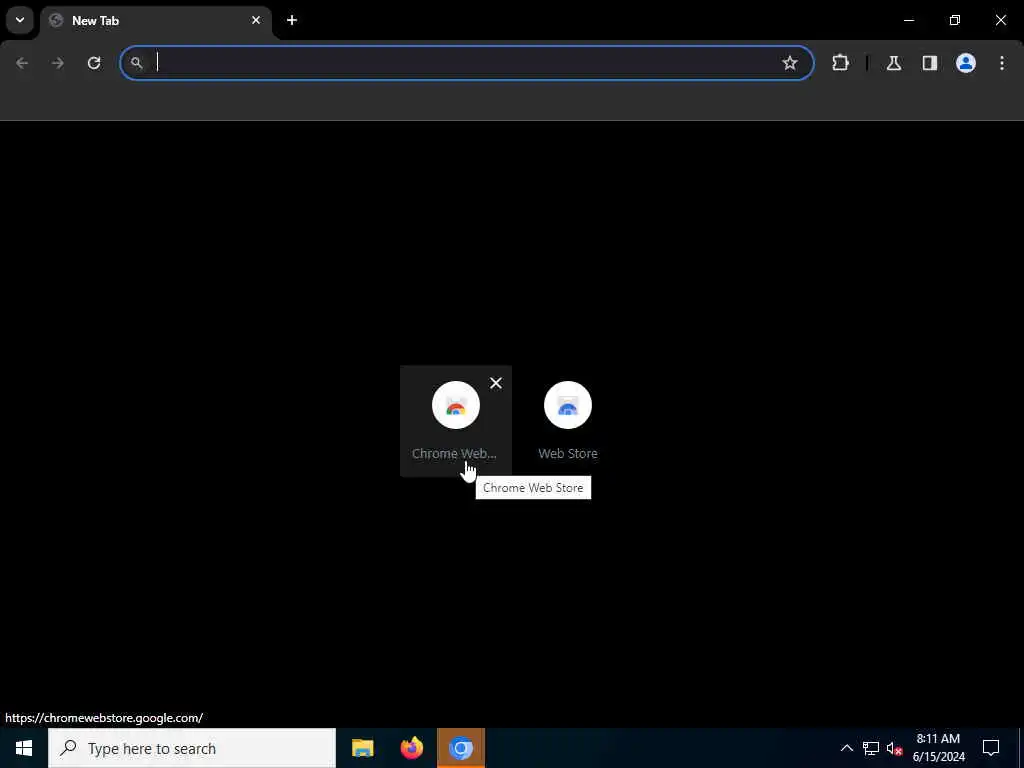Image resolution: width=1024 pixels, height=768 pixels.
Task: Open the tab search dropdown arrow
Action: 20,20
